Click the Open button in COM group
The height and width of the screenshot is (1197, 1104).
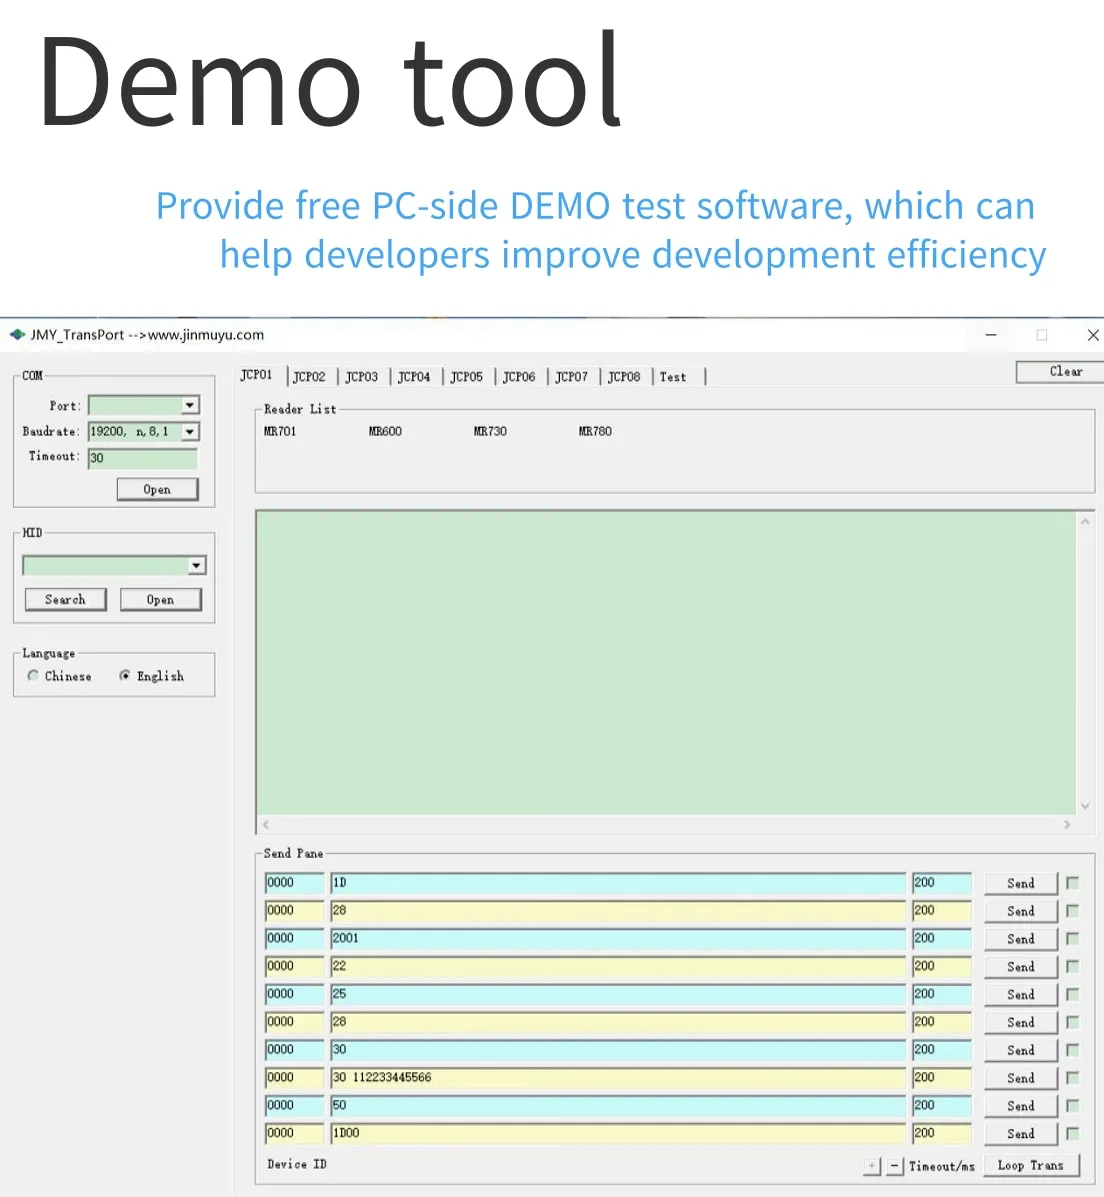click(157, 489)
